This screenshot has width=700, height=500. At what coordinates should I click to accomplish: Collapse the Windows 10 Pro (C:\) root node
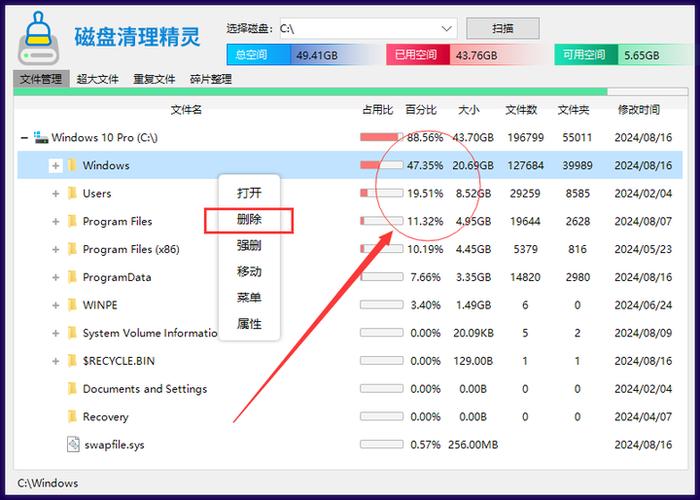click(24, 138)
